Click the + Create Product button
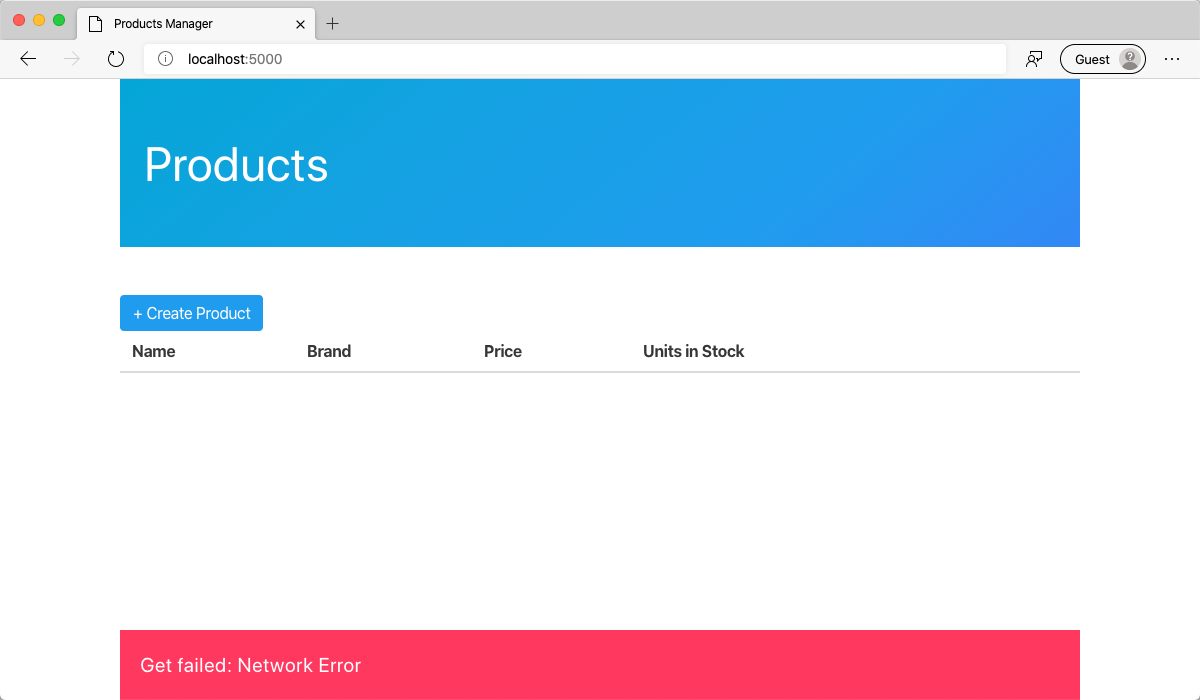Screen dimensions: 1200x700 tap(191, 313)
